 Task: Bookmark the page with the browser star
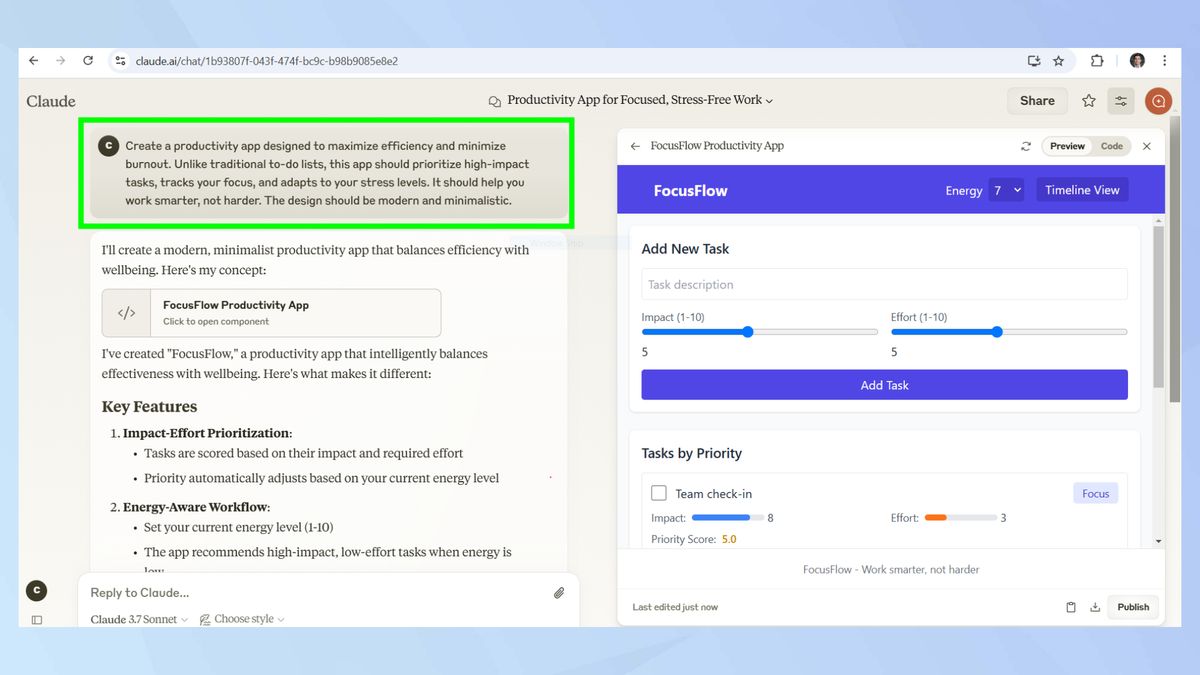pyautogui.click(x=1060, y=60)
